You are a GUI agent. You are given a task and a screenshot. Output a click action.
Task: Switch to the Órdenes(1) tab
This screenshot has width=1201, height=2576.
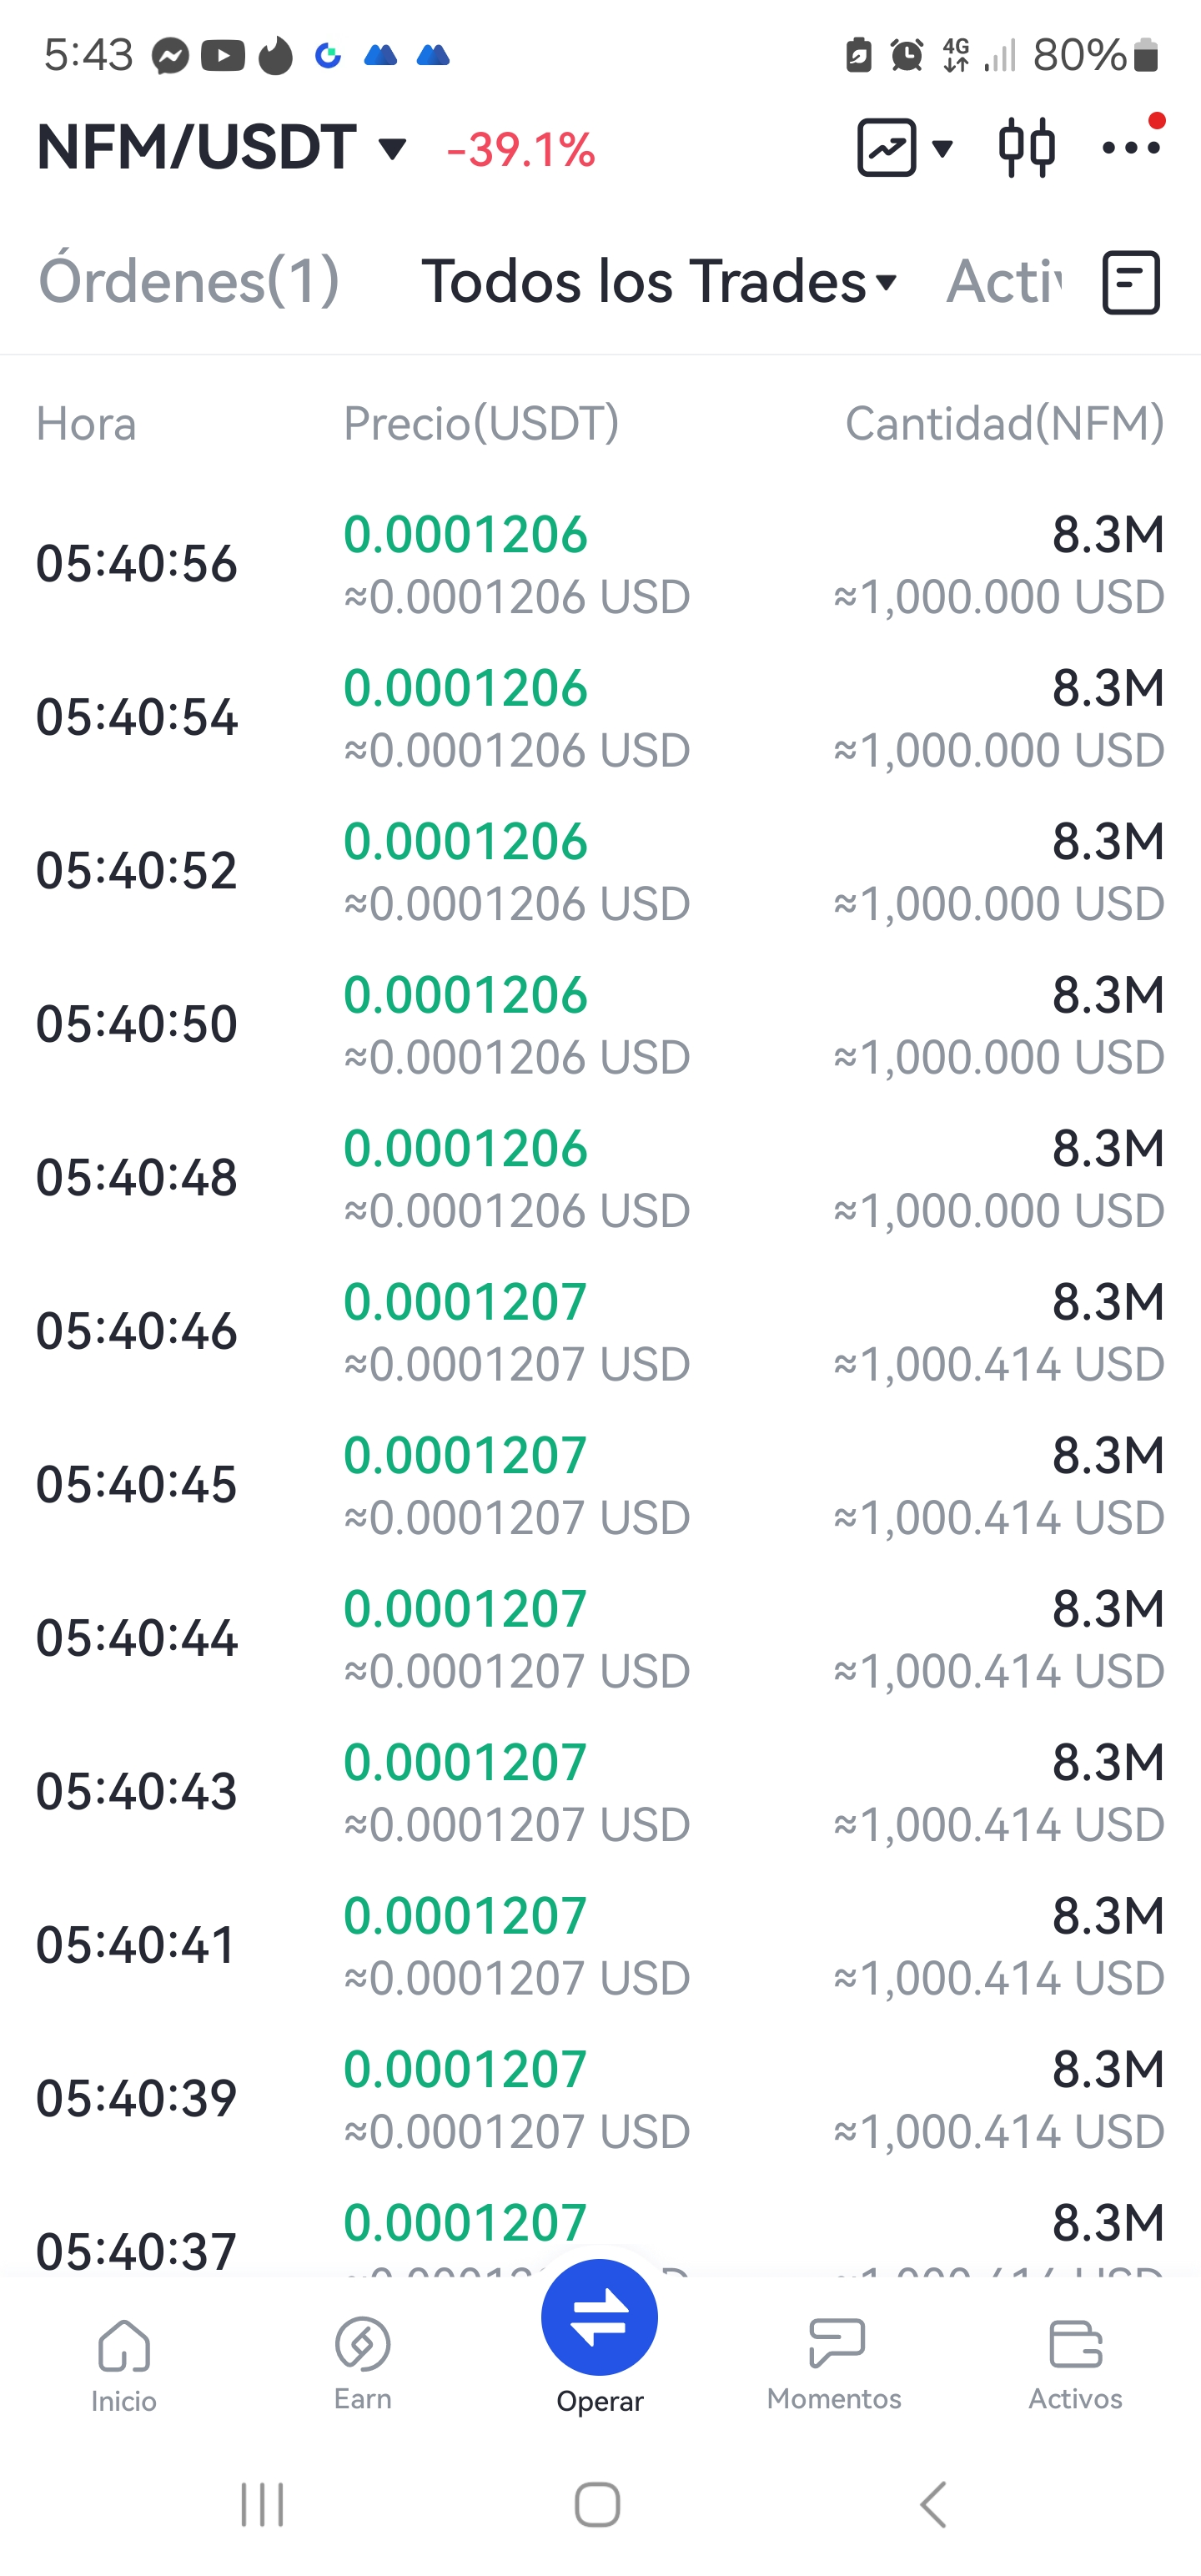[x=189, y=281]
